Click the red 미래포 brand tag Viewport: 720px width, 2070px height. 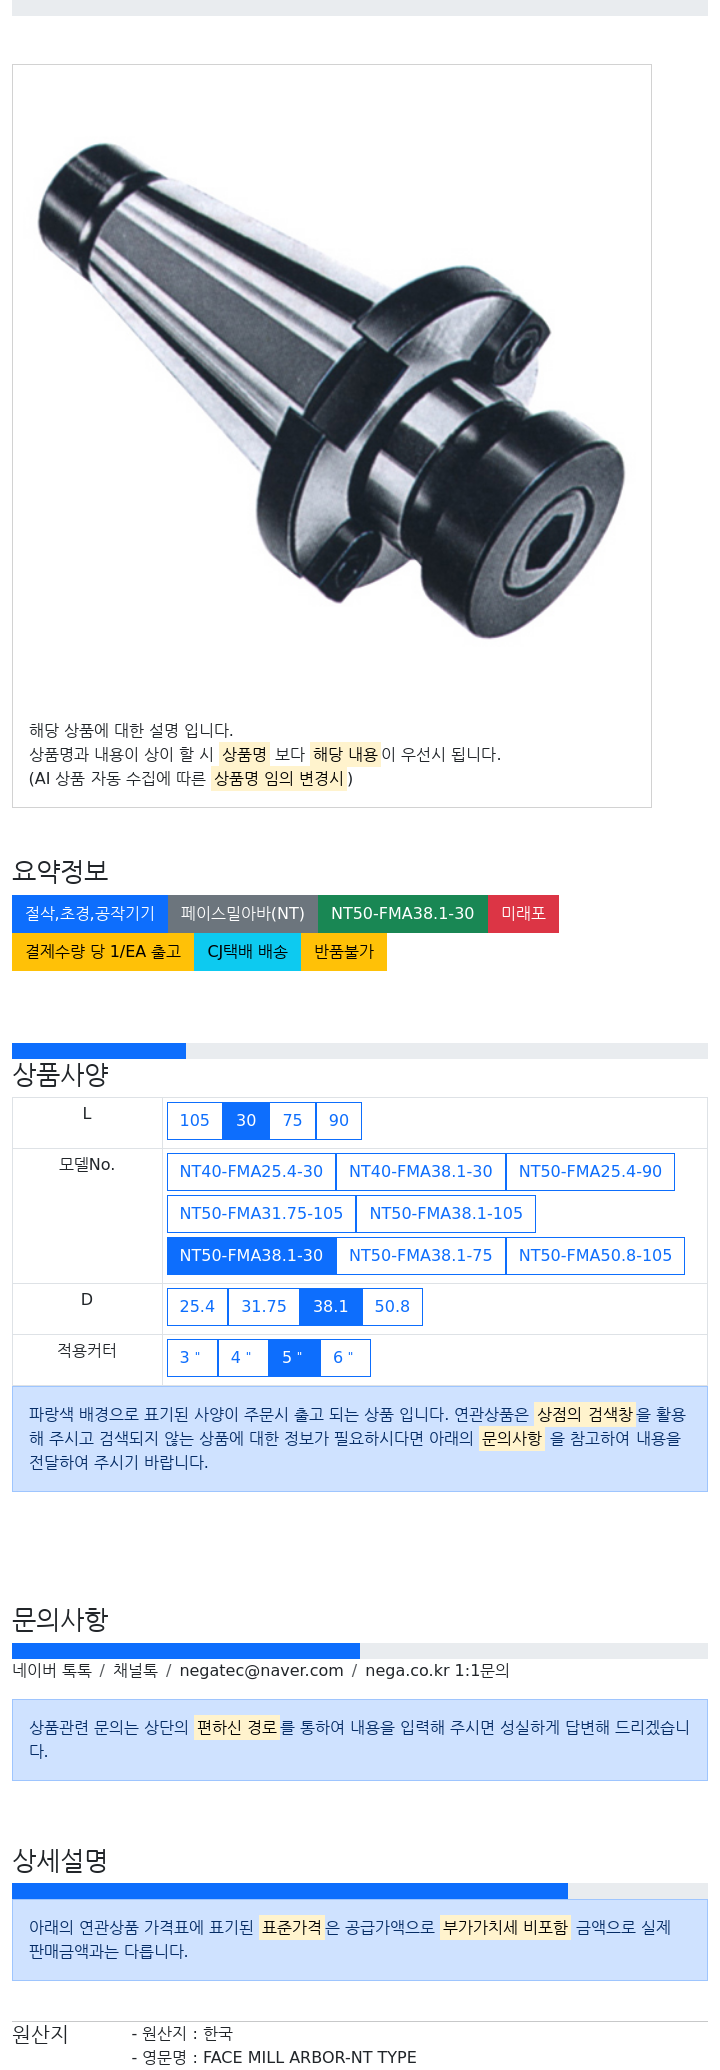[524, 914]
